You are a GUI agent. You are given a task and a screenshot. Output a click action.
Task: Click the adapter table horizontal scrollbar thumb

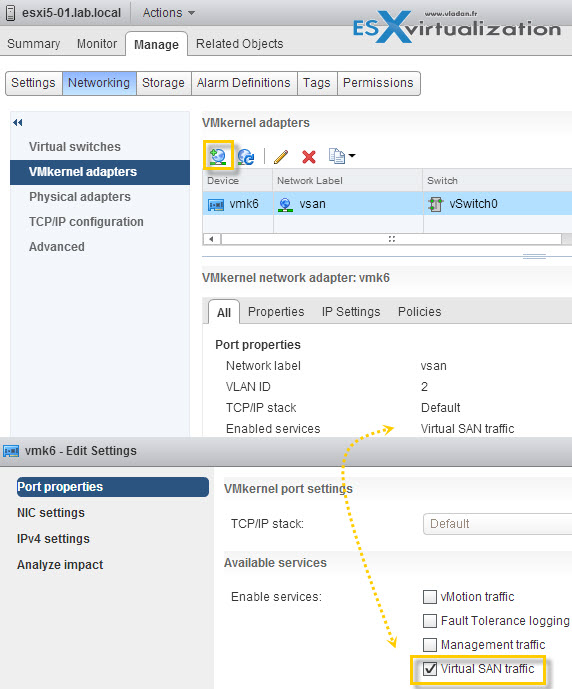pyautogui.click(x=391, y=239)
